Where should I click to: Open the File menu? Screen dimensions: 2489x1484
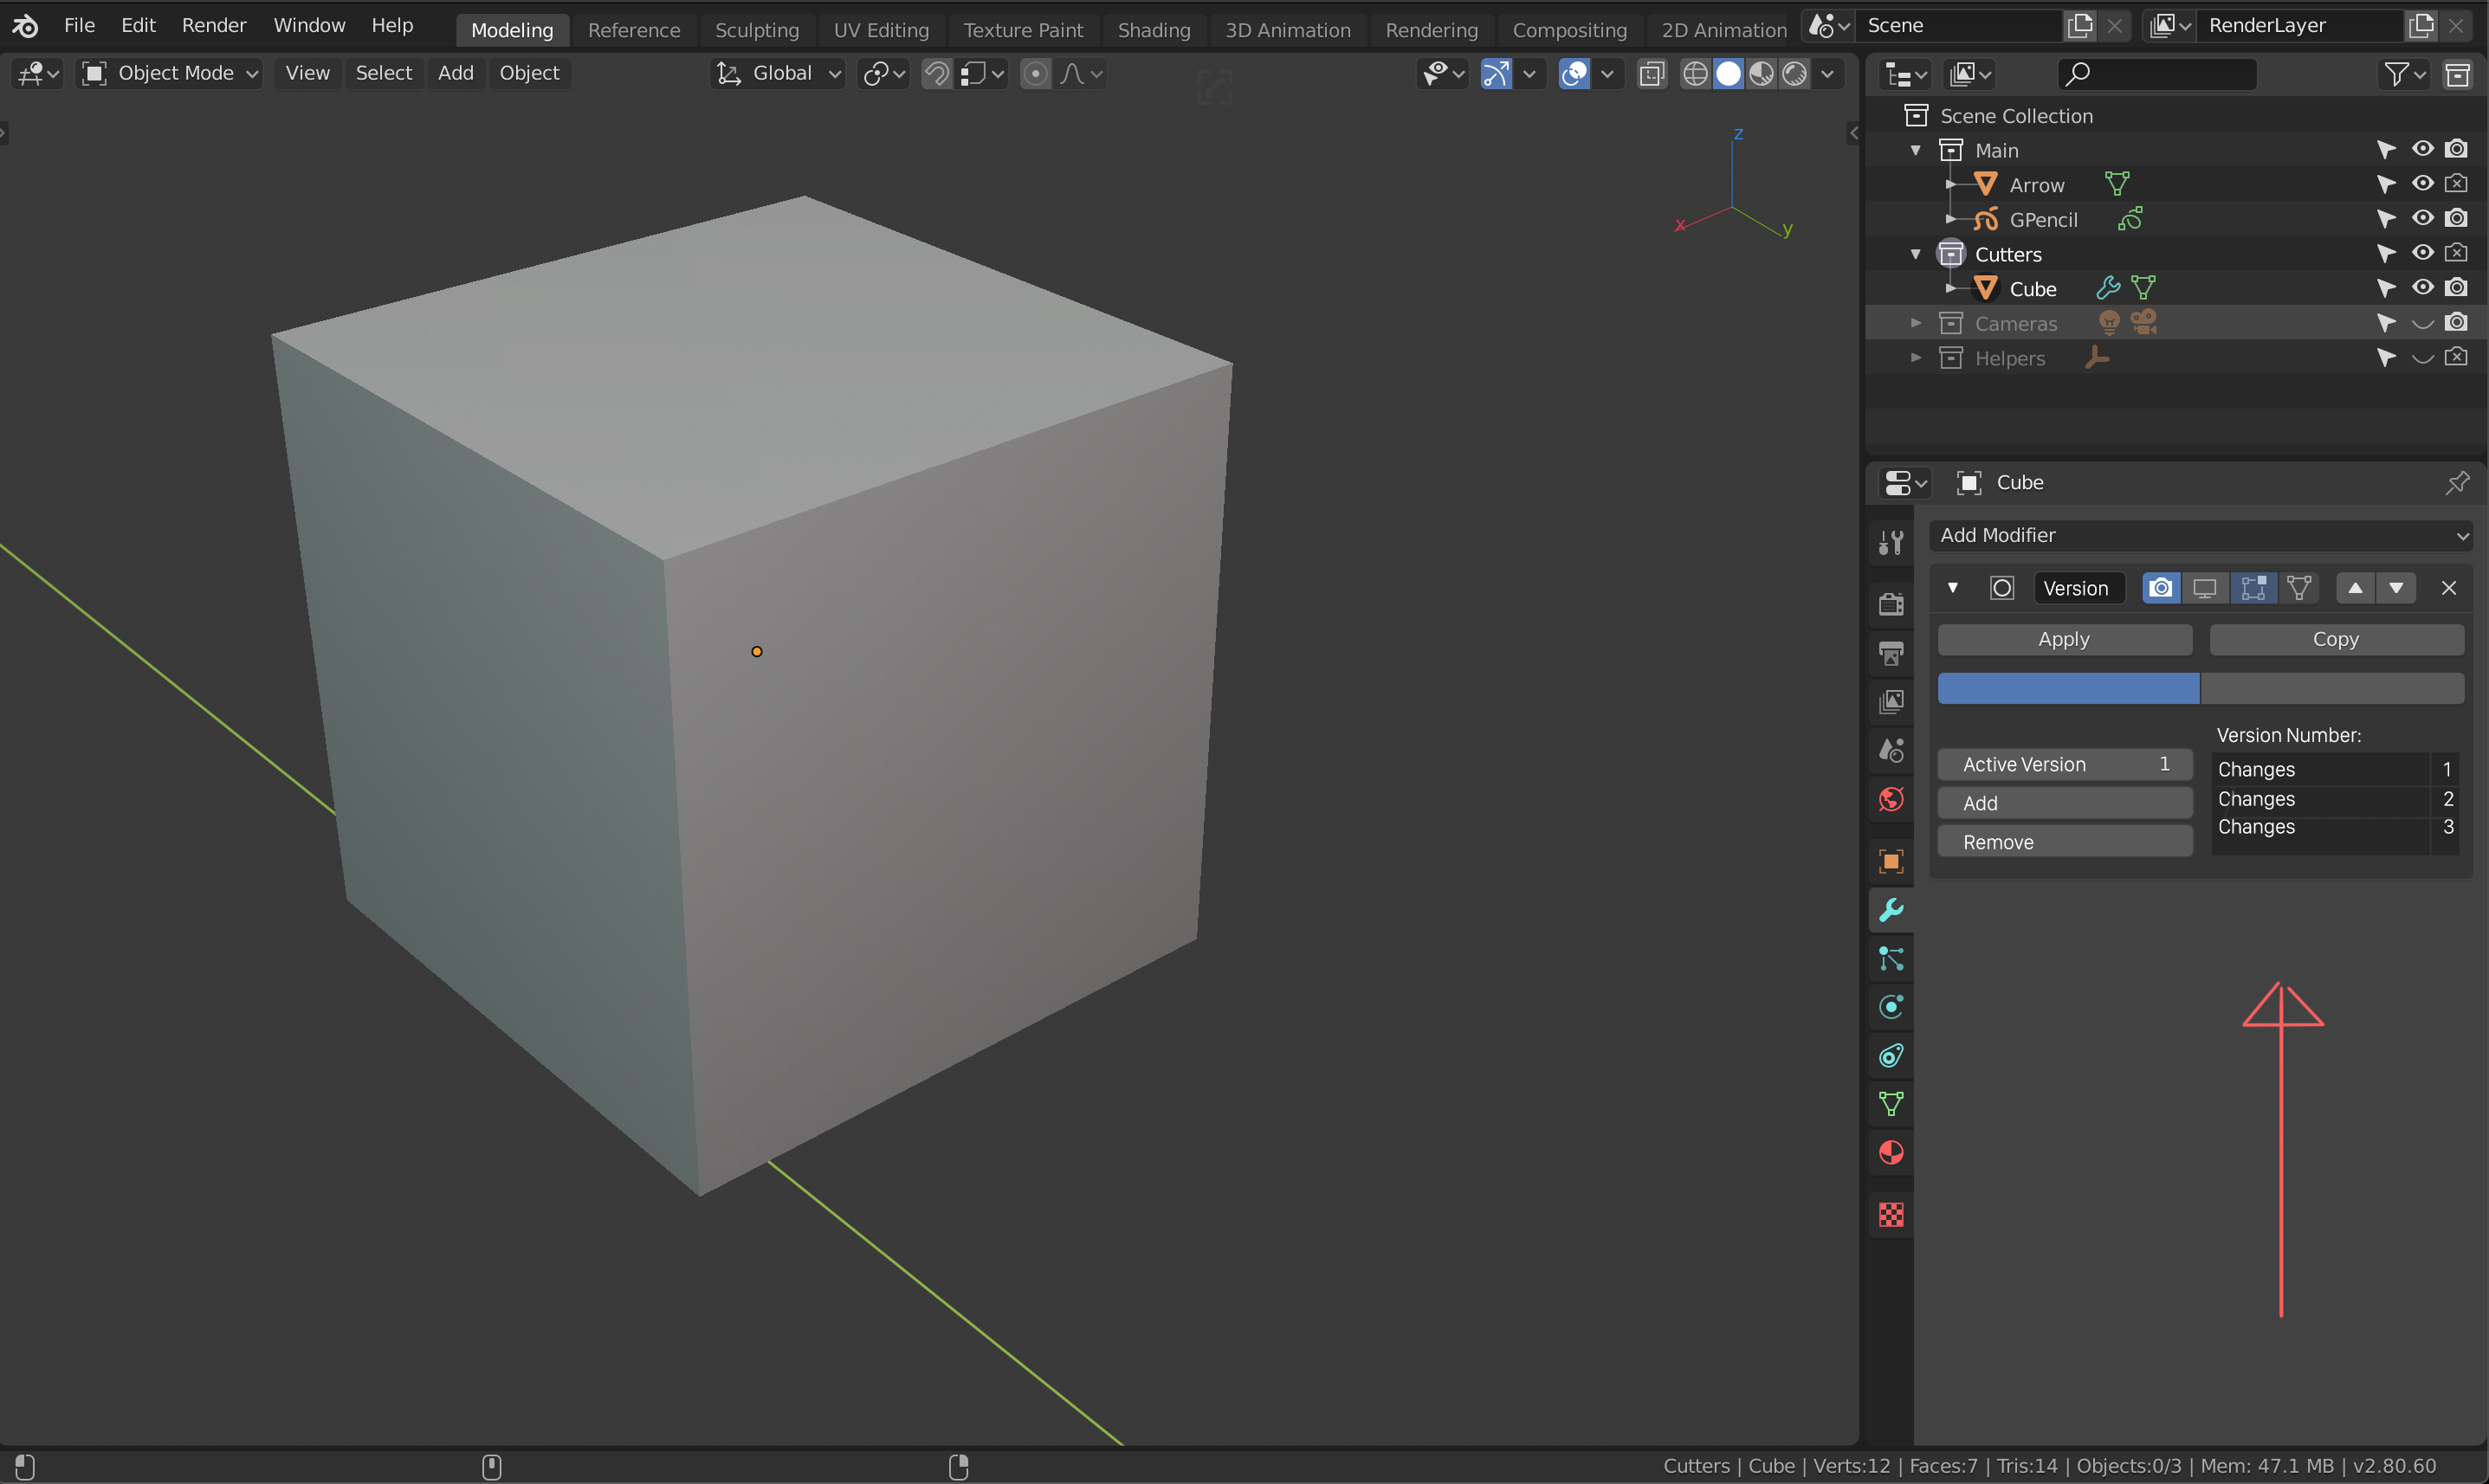(x=79, y=25)
